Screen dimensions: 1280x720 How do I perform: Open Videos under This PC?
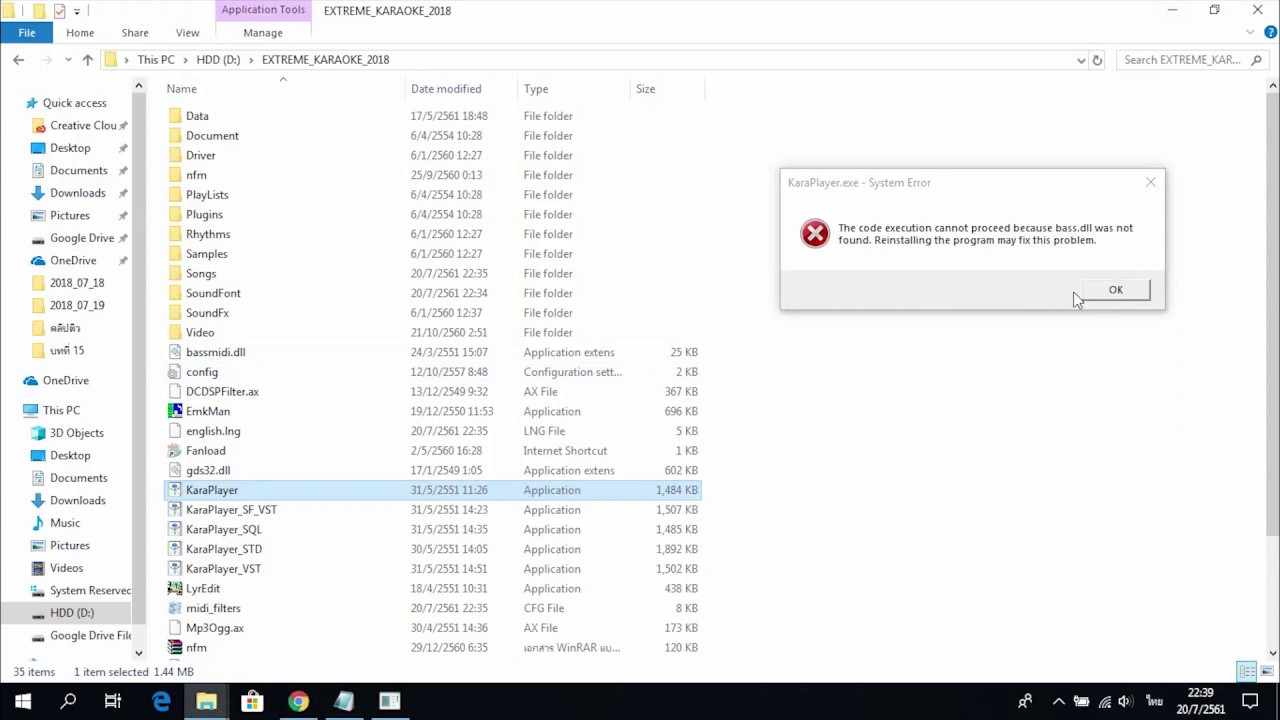click(66, 568)
